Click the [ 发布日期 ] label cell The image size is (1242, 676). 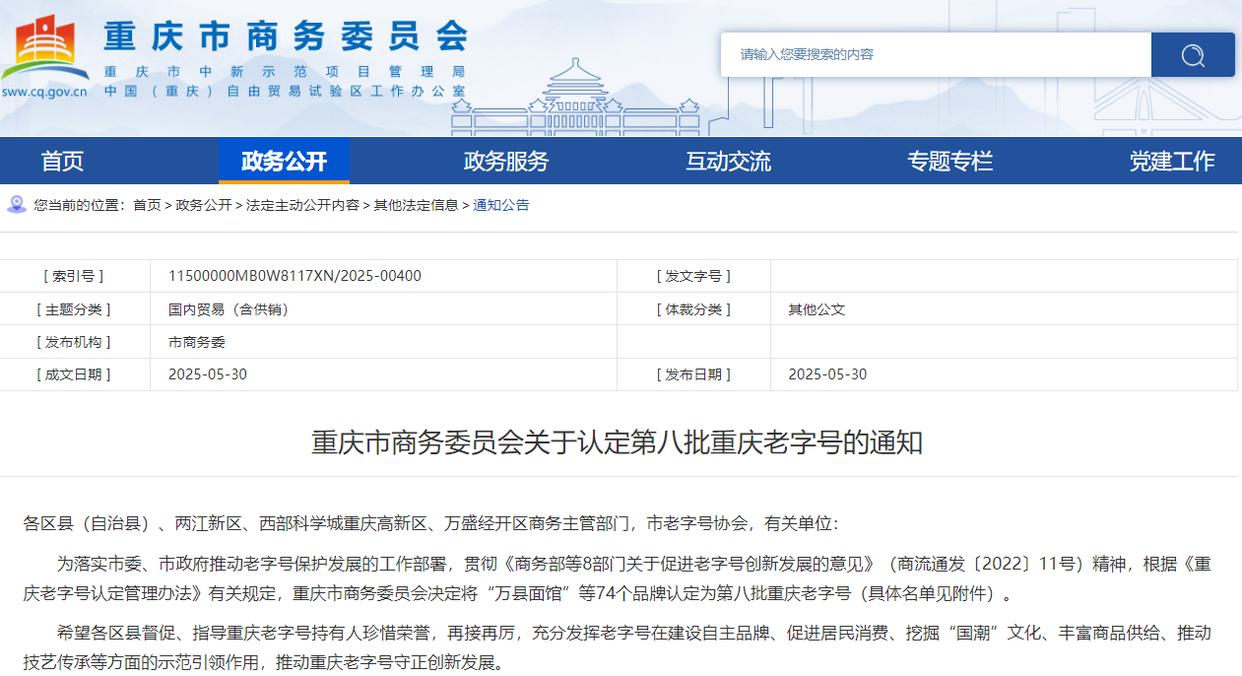click(693, 374)
